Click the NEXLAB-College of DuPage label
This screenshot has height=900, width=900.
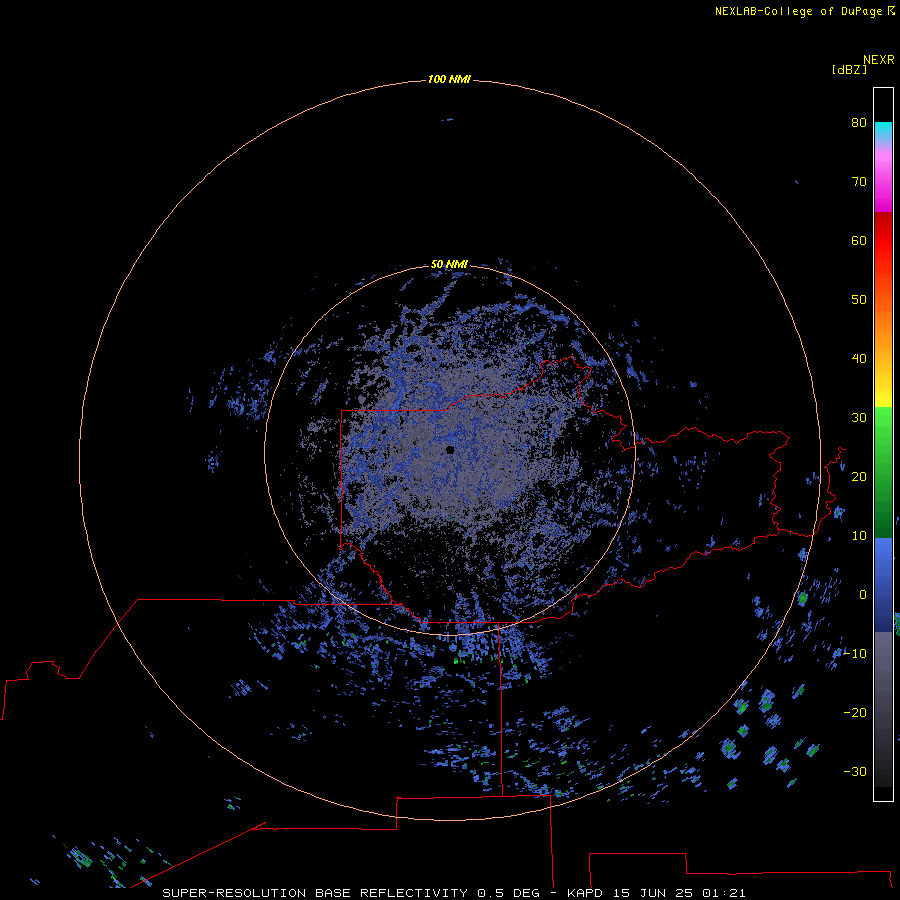tap(805, 11)
